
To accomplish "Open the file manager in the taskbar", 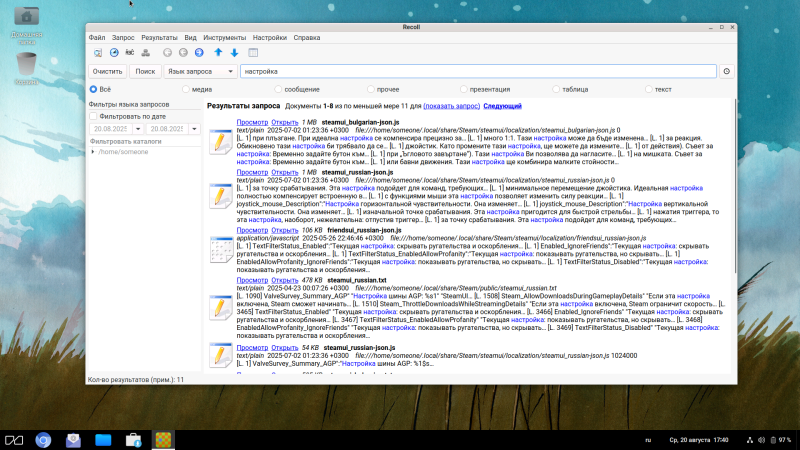I will [103, 439].
